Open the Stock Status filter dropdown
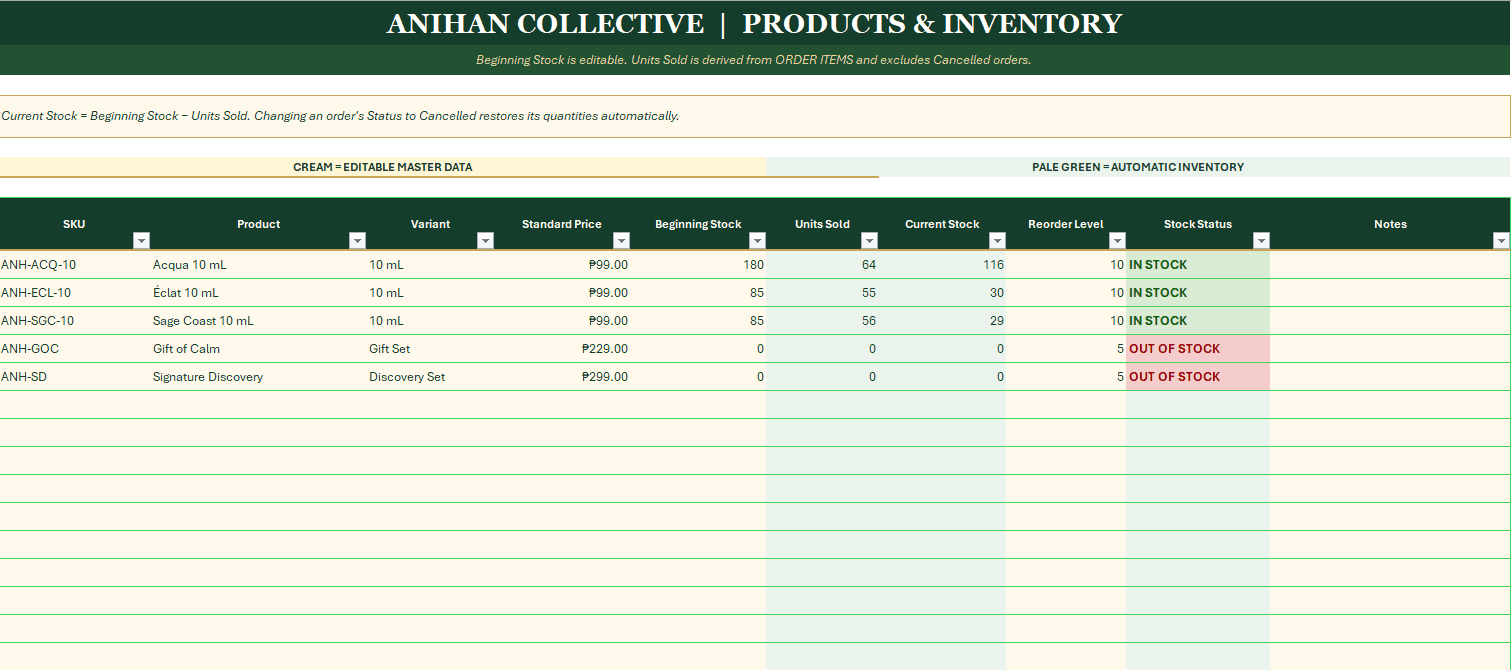The width and height of the screenshot is (1511, 670). [x=1261, y=240]
